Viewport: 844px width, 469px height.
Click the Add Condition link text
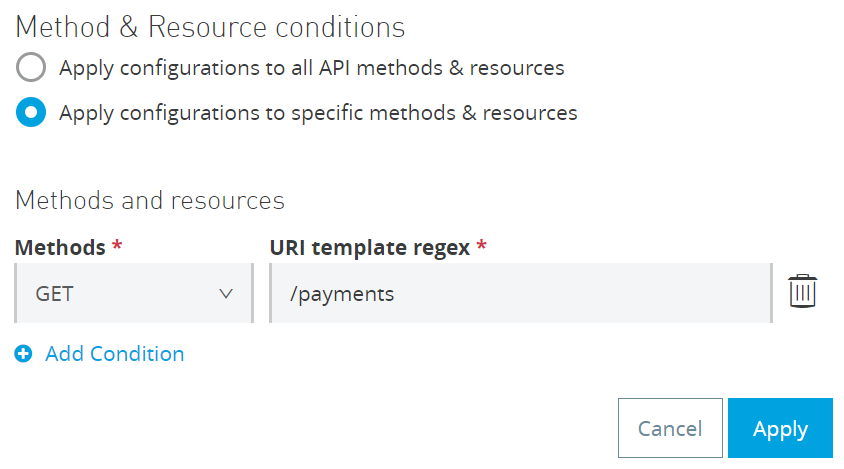[115, 354]
